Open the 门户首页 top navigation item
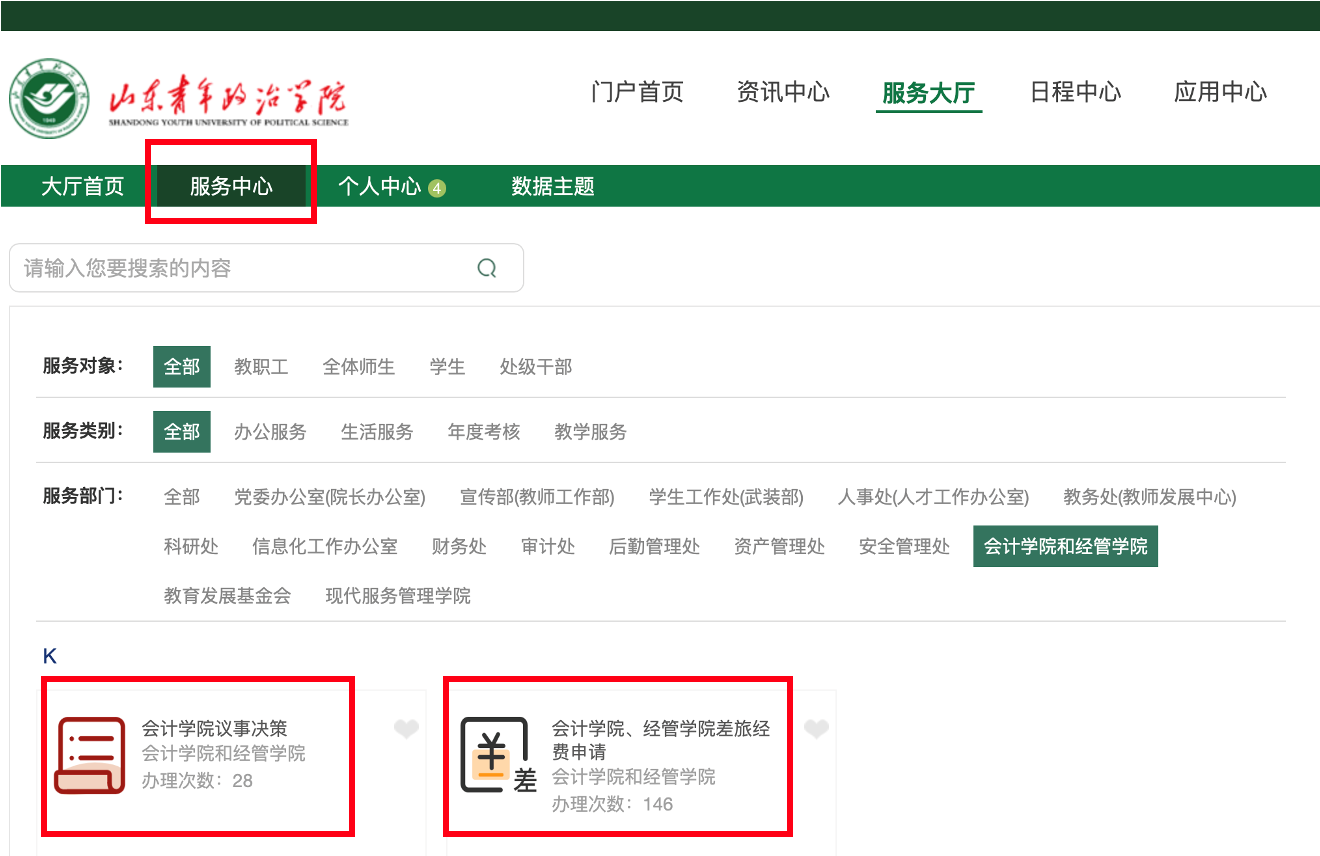 pyautogui.click(x=637, y=93)
